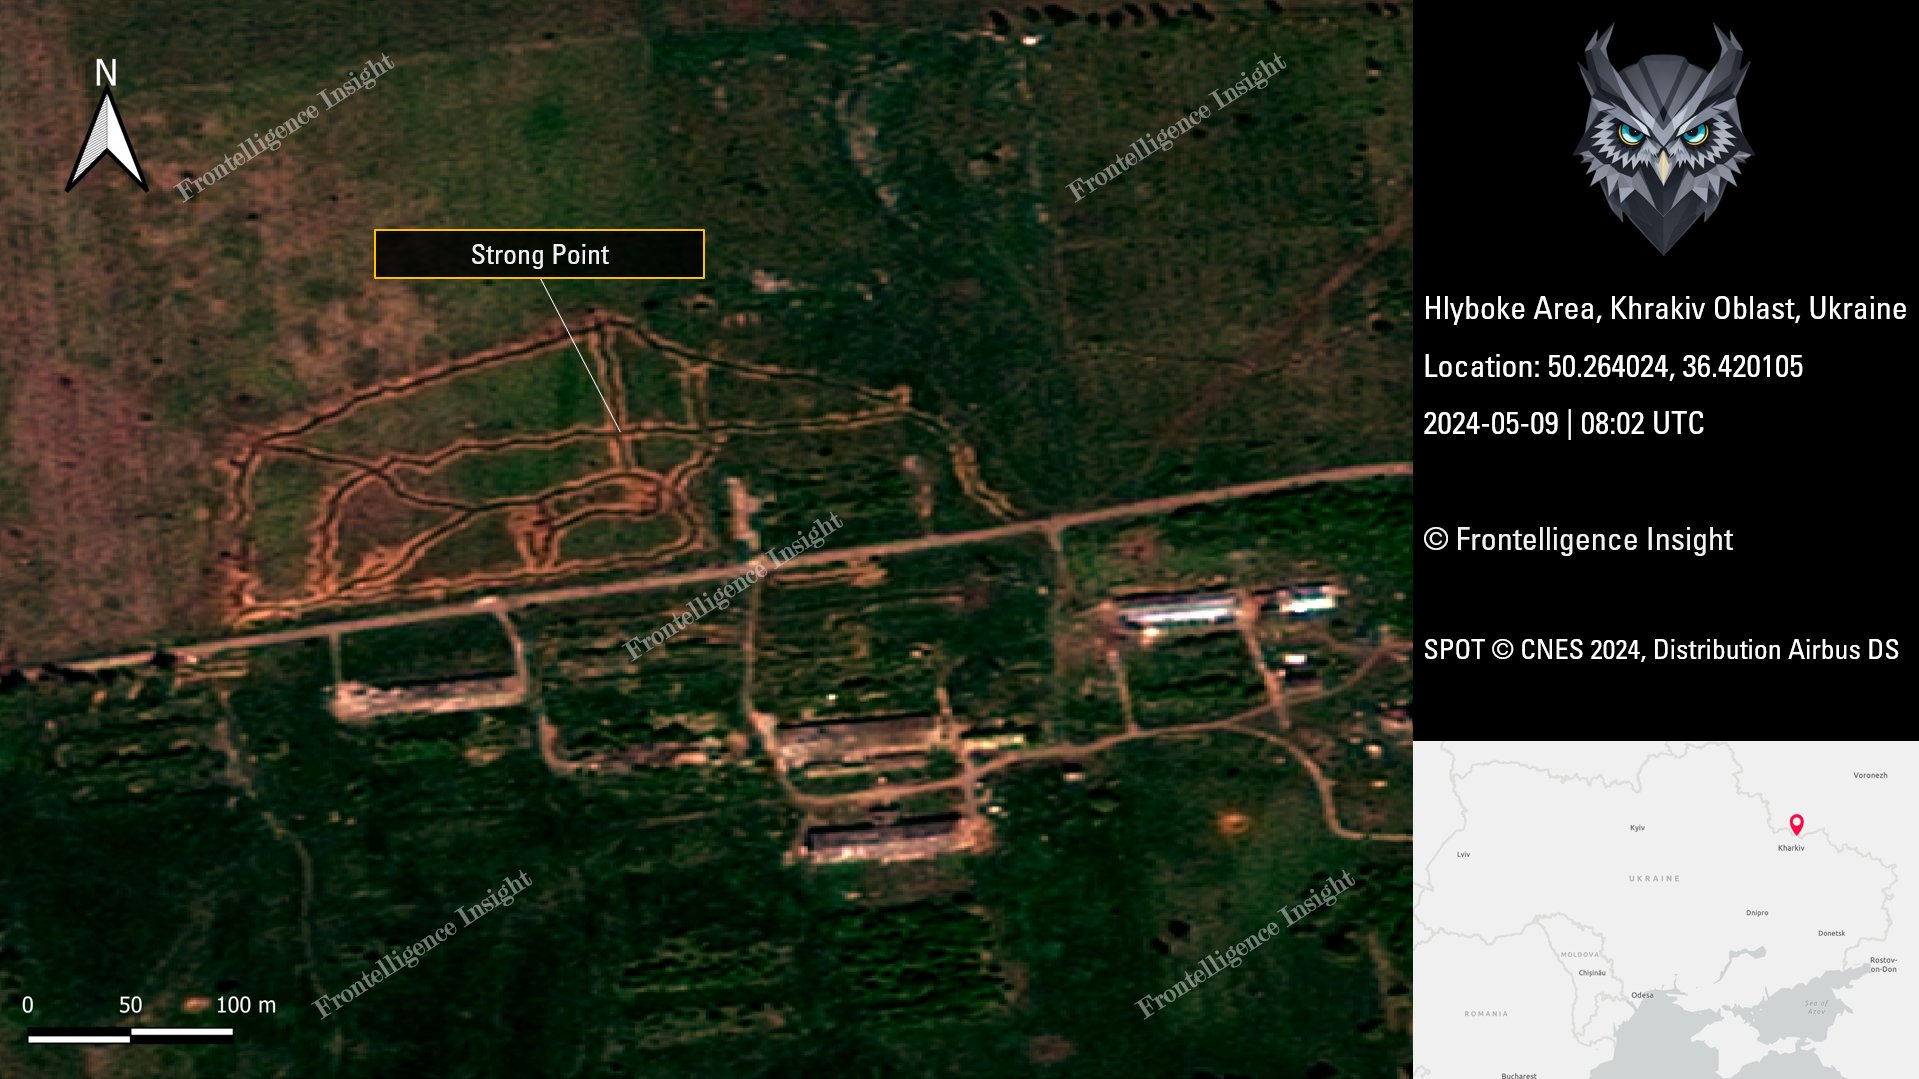Click the Location coordinates line
Viewport: 1919px width, 1079px height.
[x=1612, y=367]
